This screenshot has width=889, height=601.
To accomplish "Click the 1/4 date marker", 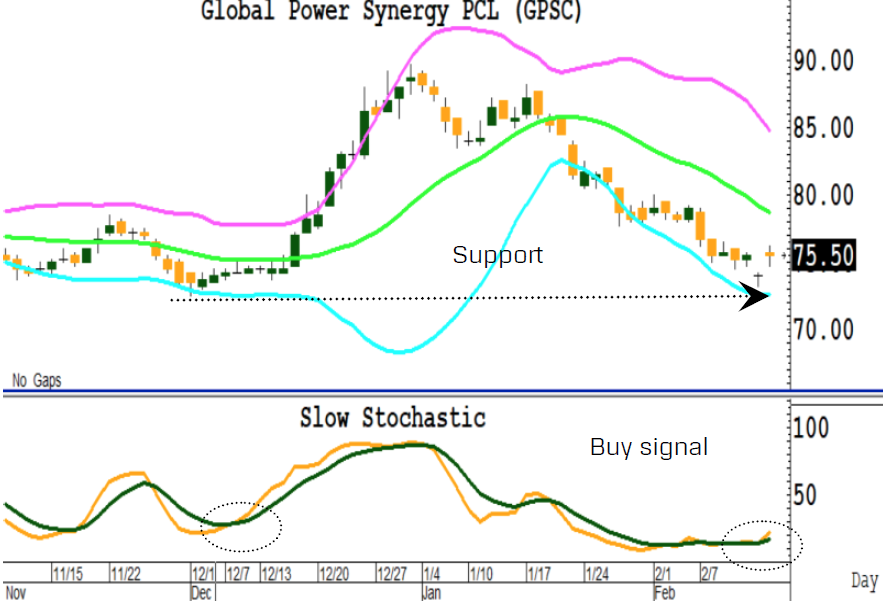I will 431,574.
